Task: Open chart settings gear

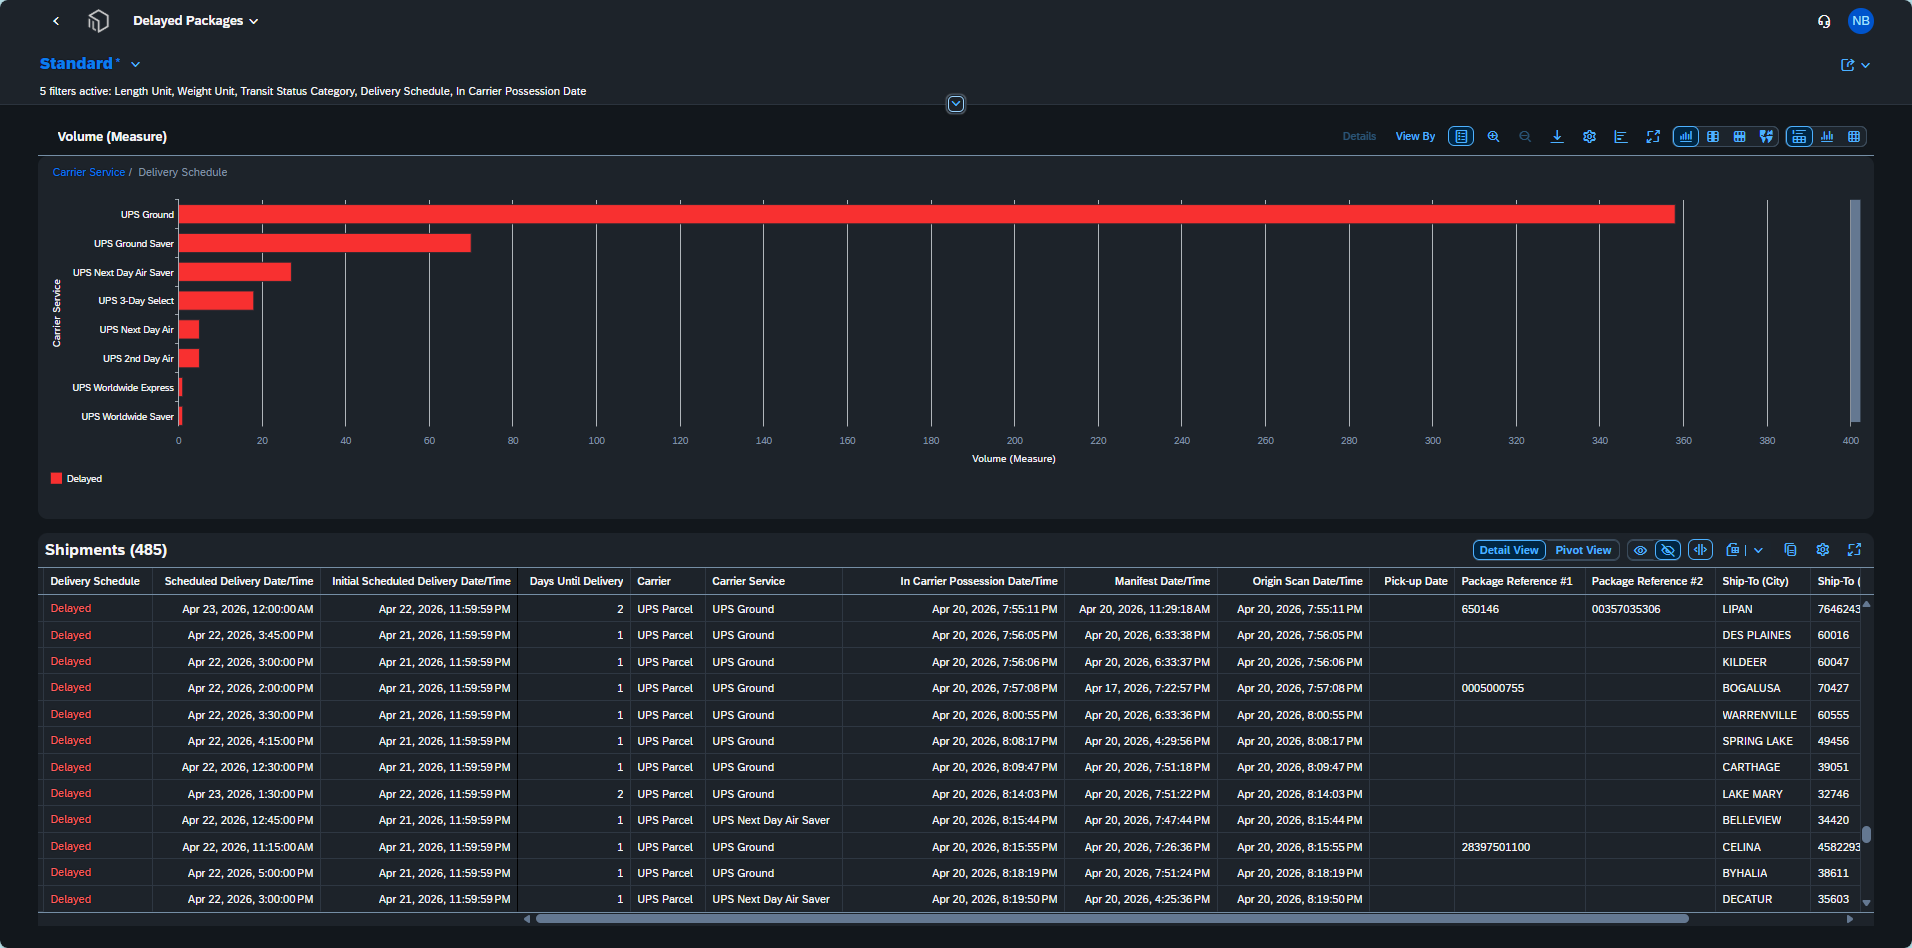Action: 1589,137
